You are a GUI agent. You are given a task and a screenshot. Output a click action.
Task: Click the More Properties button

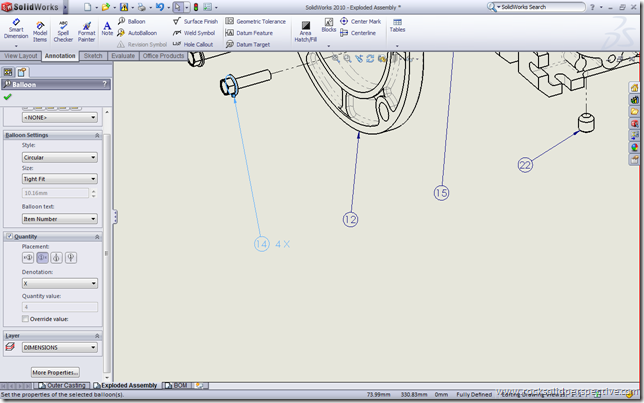click(55, 372)
